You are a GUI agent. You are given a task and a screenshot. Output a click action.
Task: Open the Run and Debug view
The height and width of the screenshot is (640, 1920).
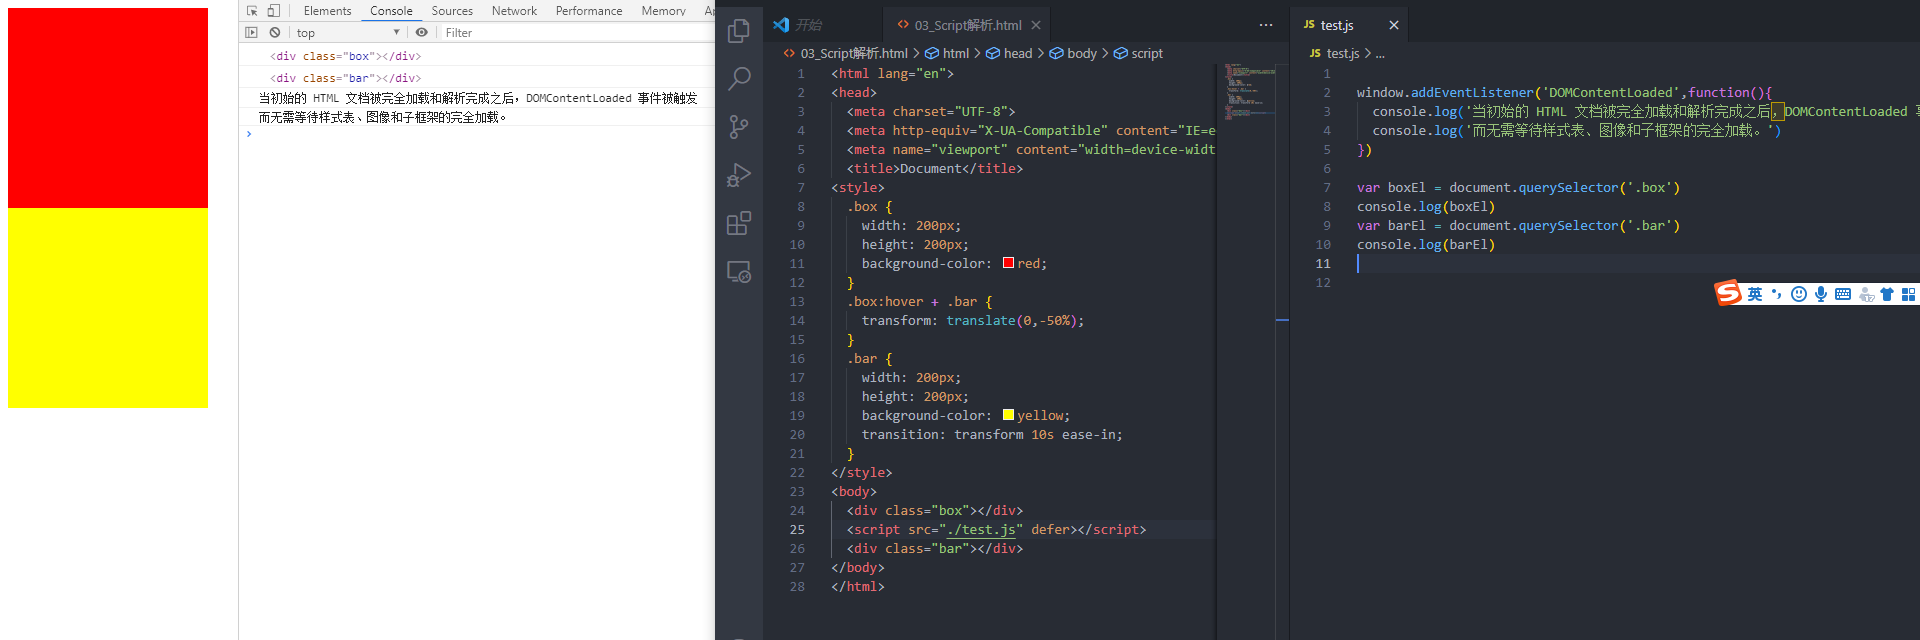[x=739, y=175]
